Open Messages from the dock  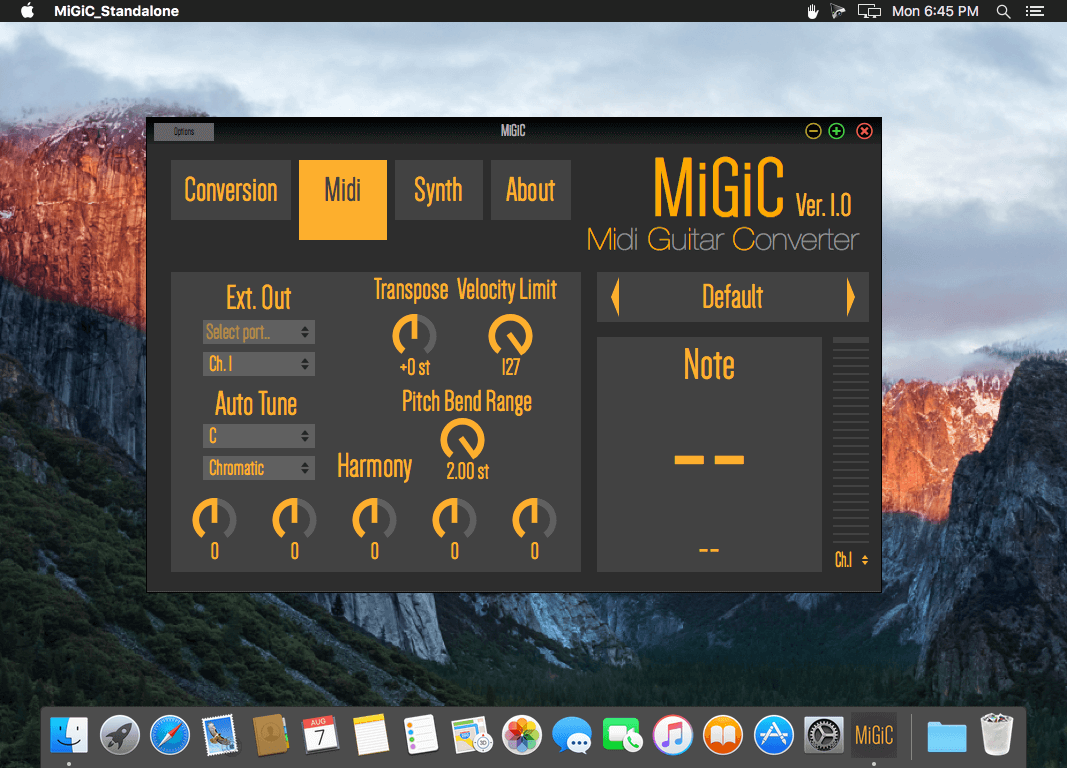pos(572,735)
